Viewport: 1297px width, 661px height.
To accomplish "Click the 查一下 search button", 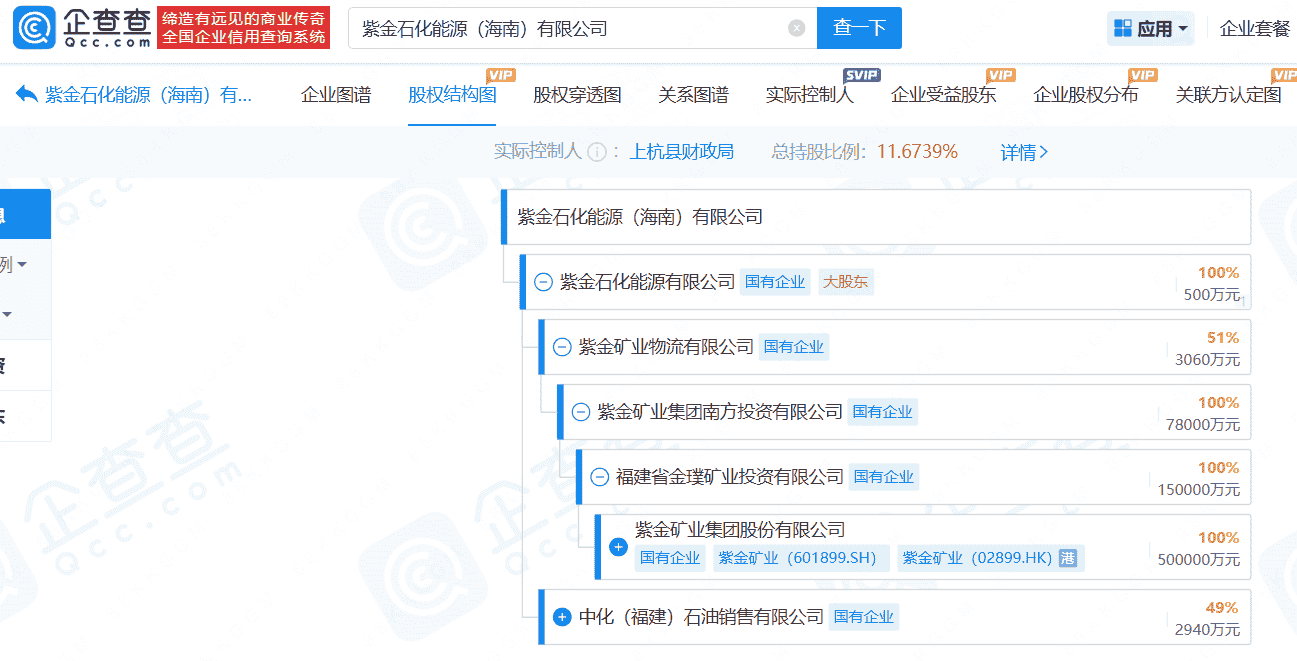I will coord(859,28).
